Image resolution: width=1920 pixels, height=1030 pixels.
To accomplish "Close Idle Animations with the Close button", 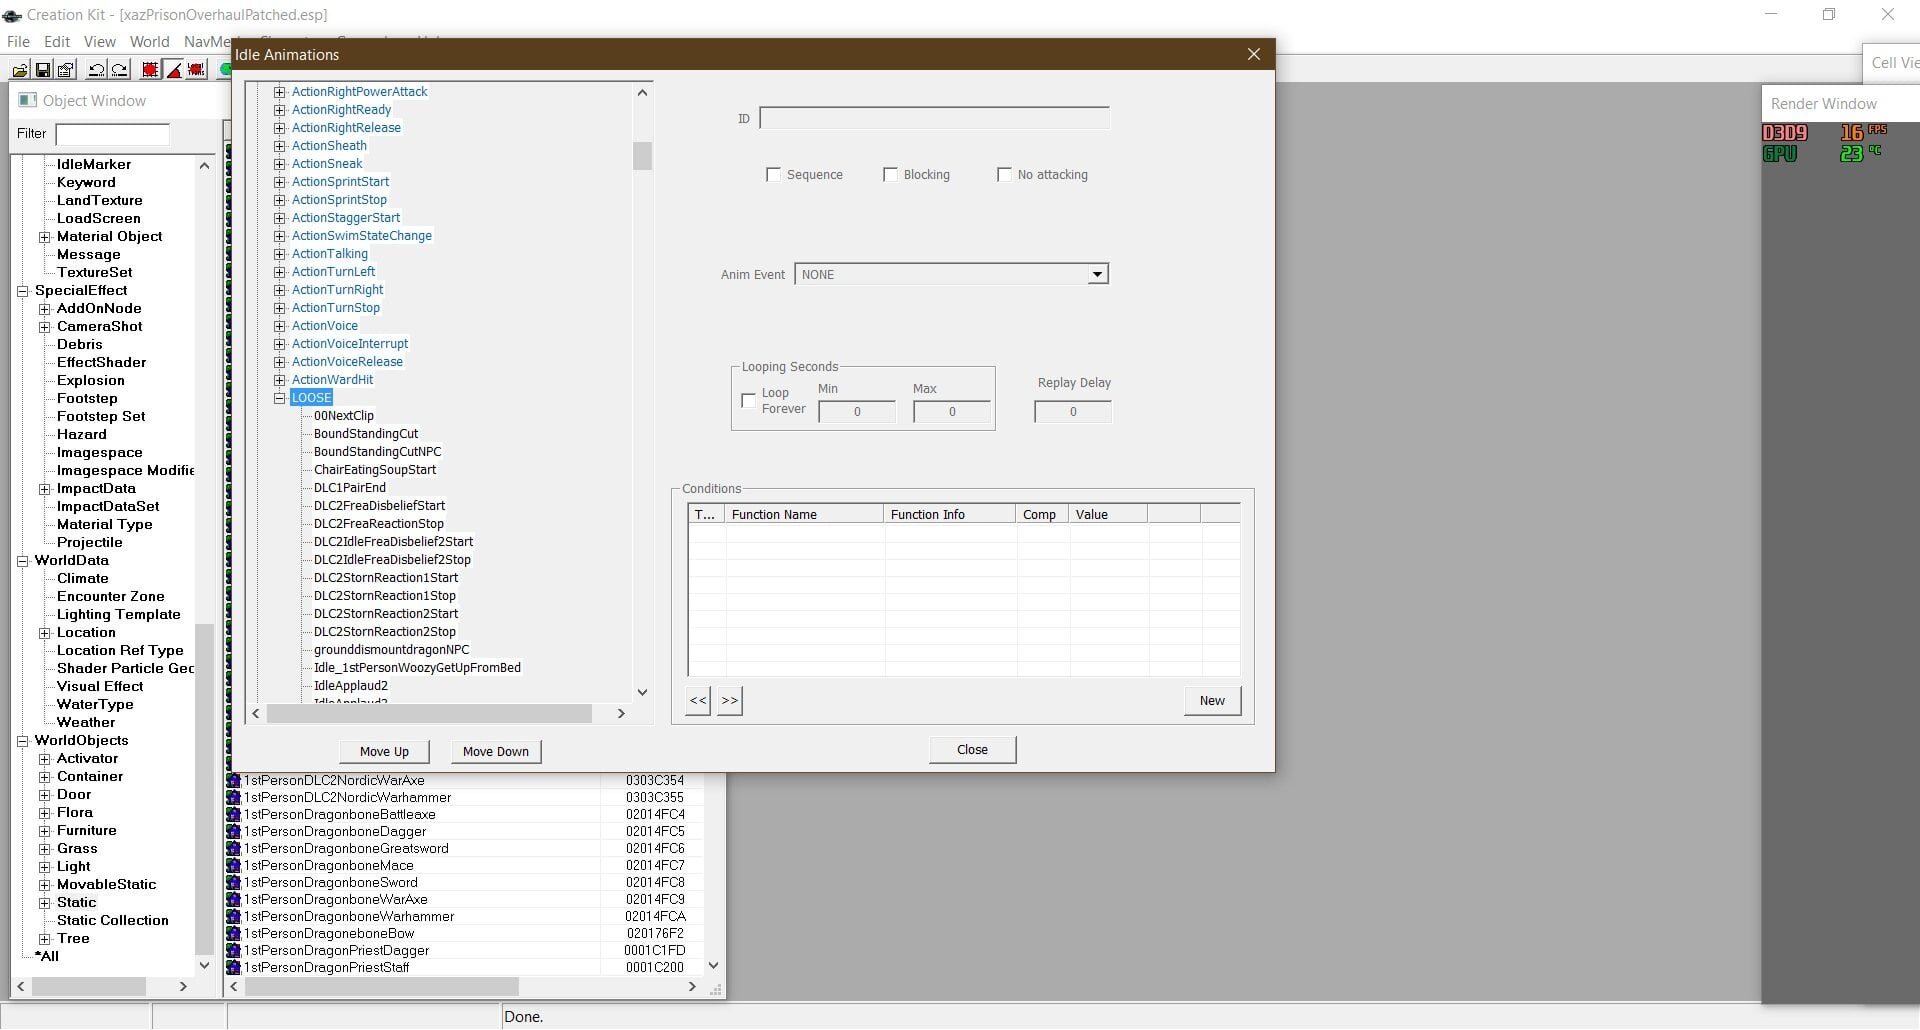I will coord(972,750).
